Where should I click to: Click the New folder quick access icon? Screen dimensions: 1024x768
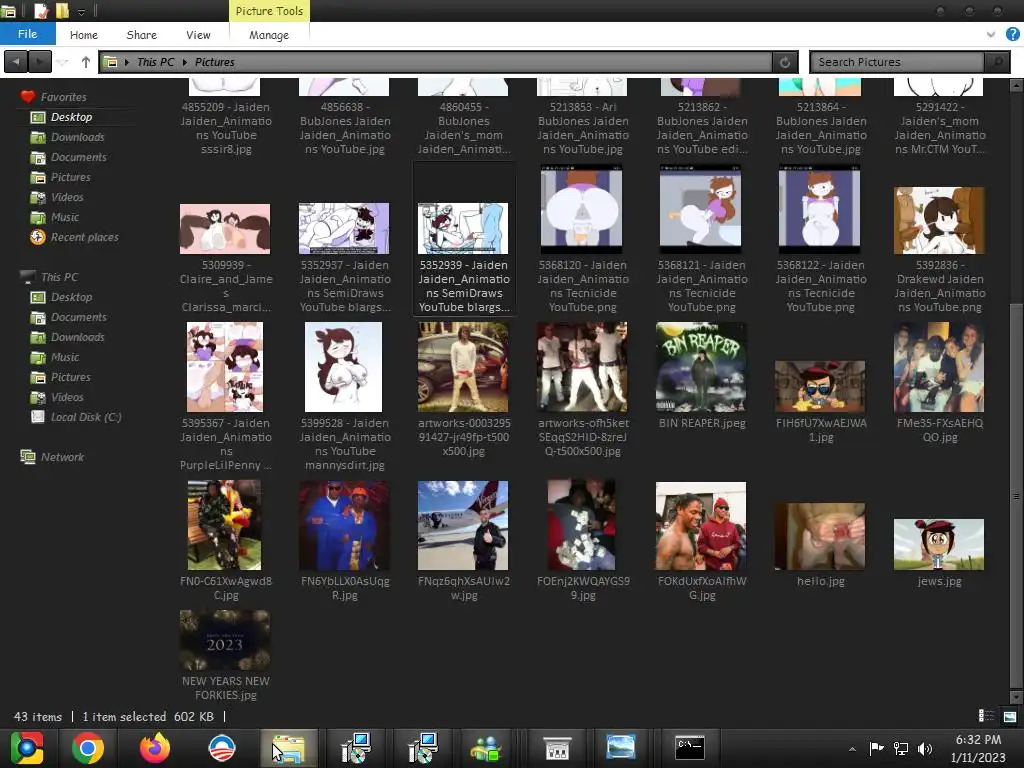pos(62,11)
